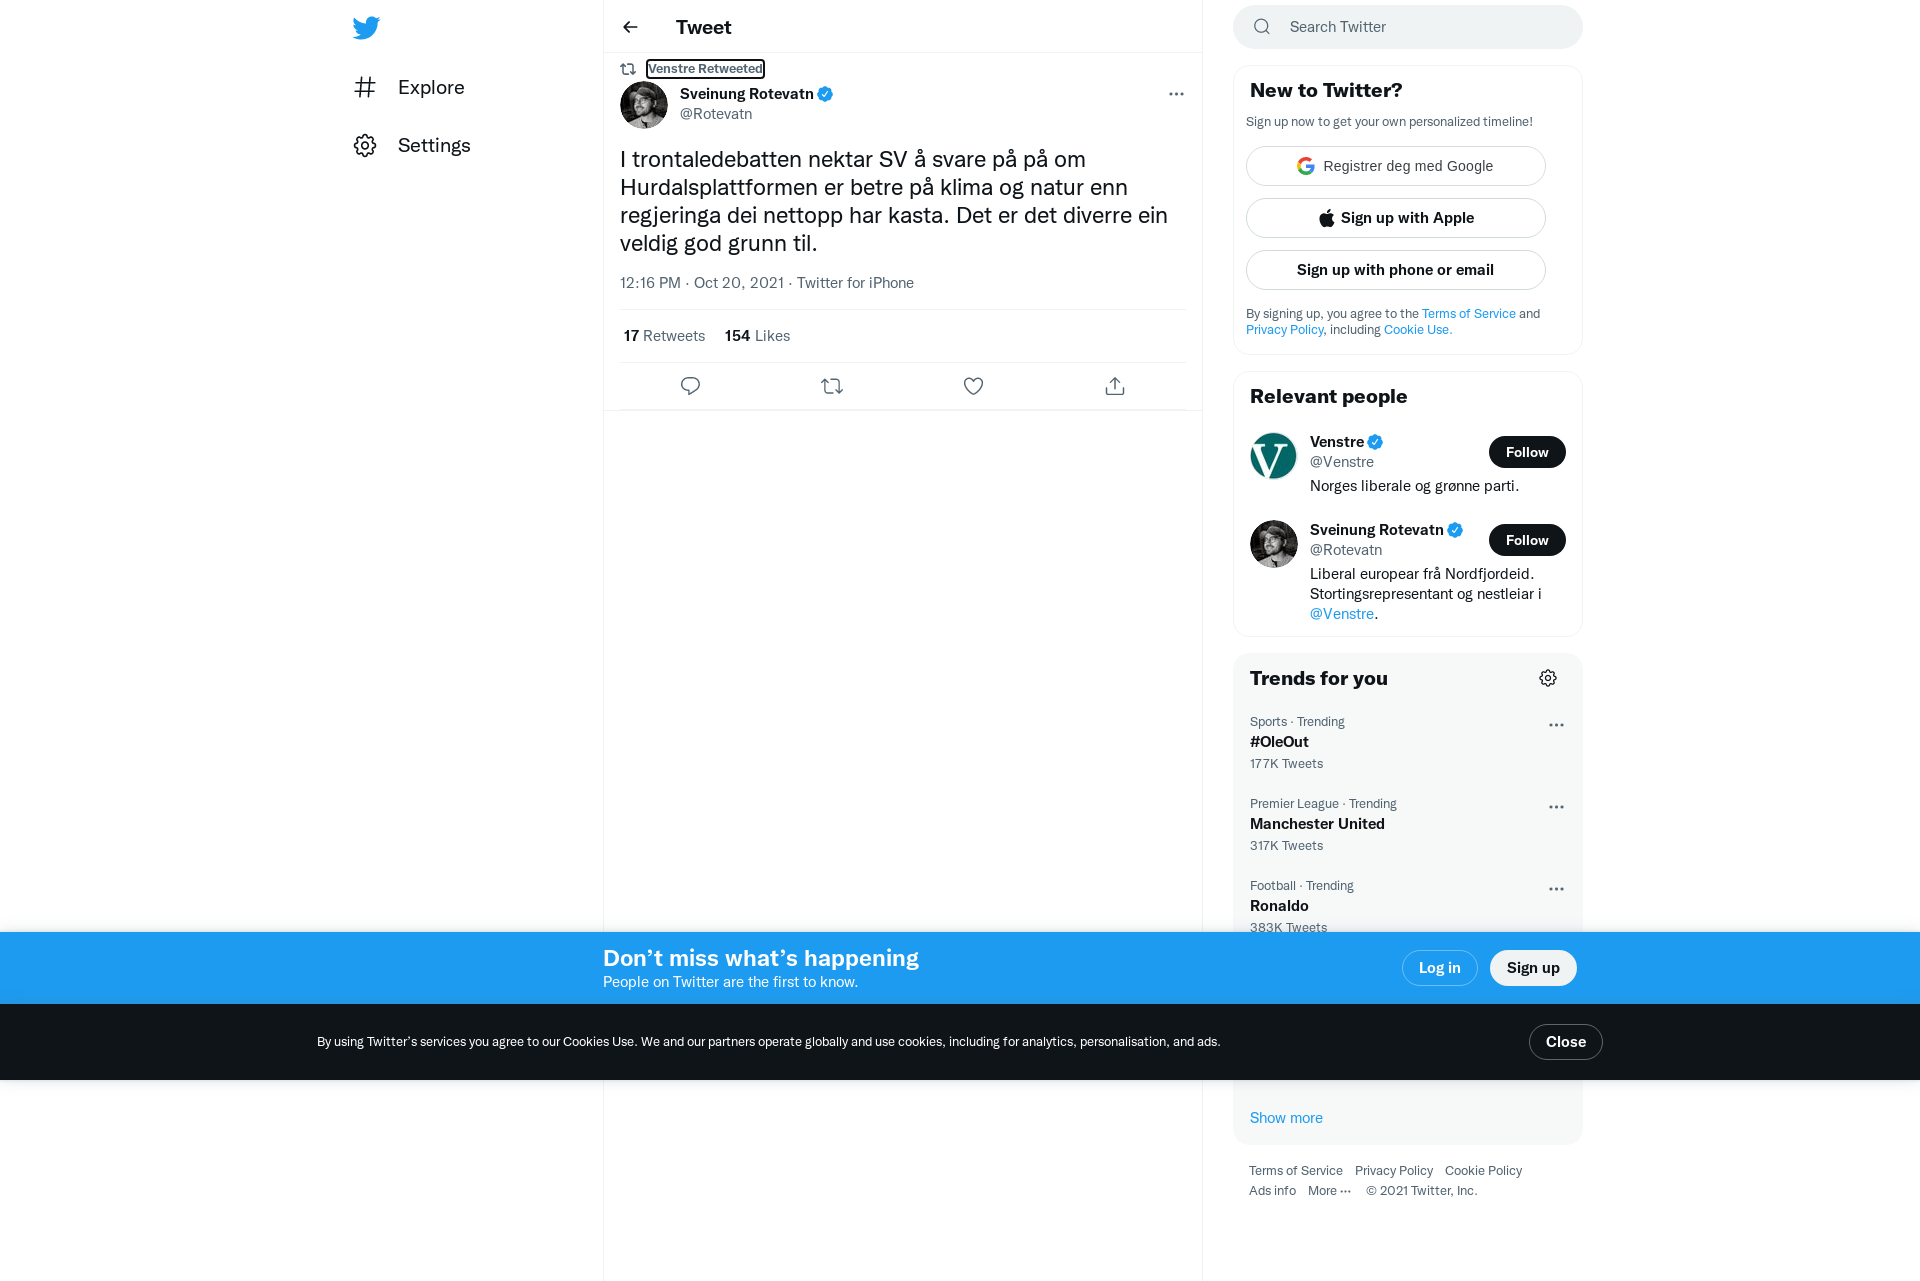Expand options for the #OleOut trend
The width and height of the screenshot is (1920, 1281).
click(1556, 725)
